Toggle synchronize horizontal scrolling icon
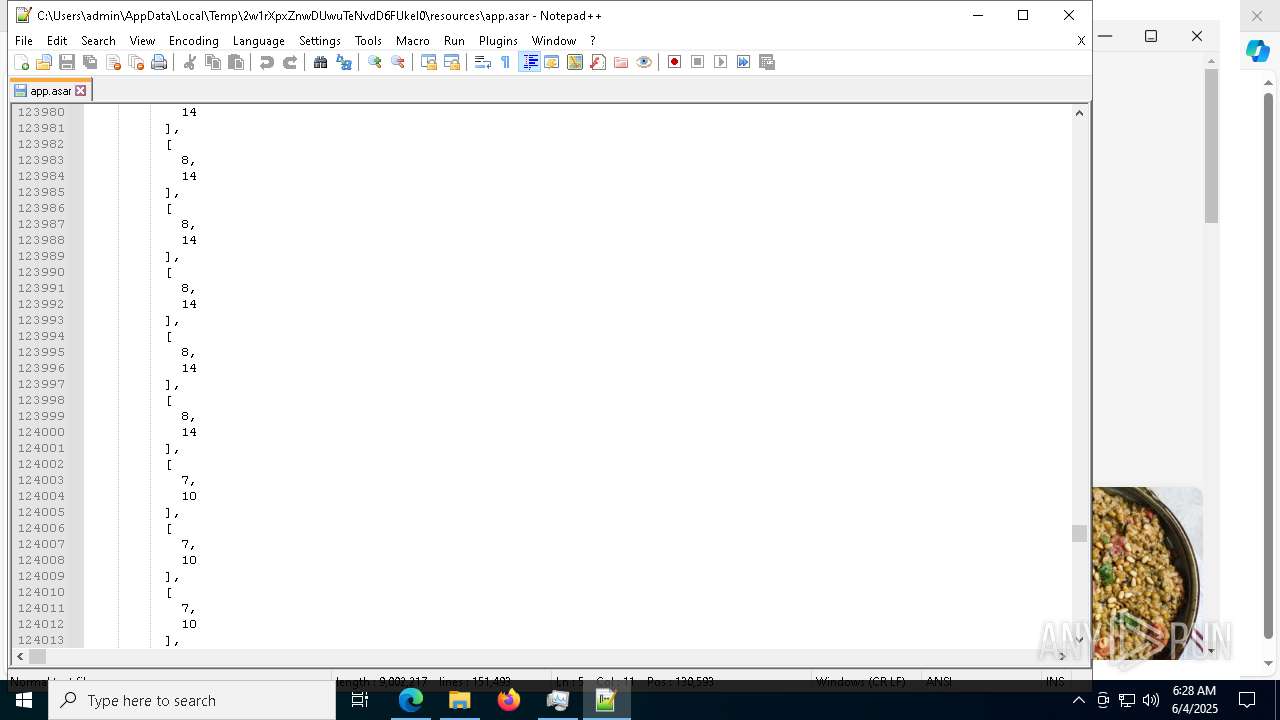Image resolution: width=1280 pixels, height=720 pixels. pyautogui.click(x=452, y=62)
